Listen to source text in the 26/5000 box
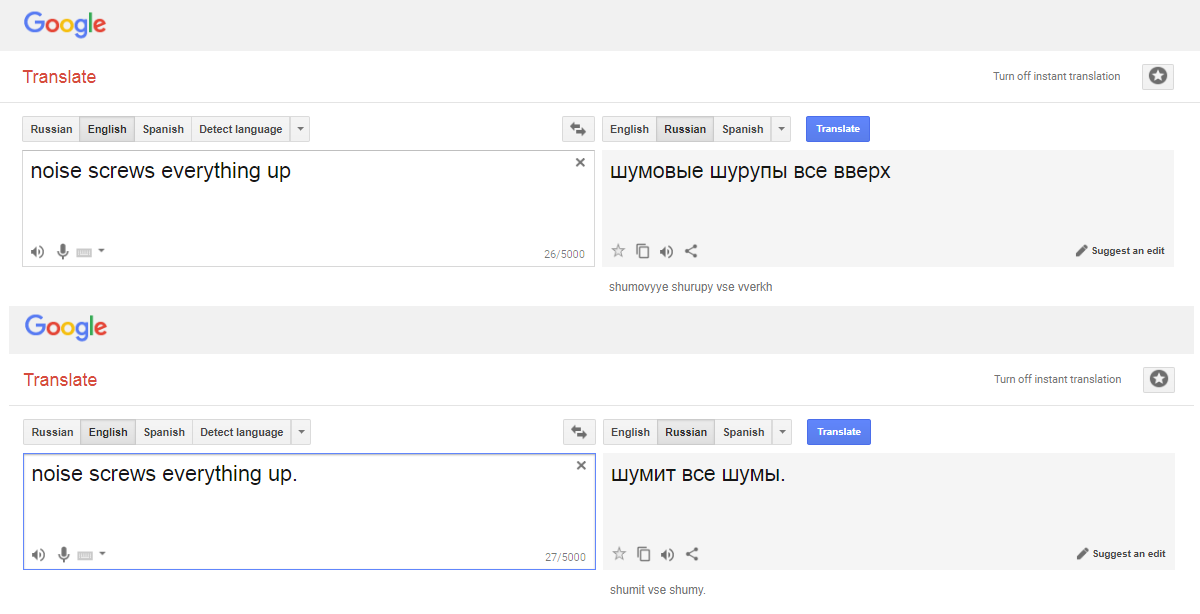Viewport: 1200px width, 614px height. tap(38, 252)
